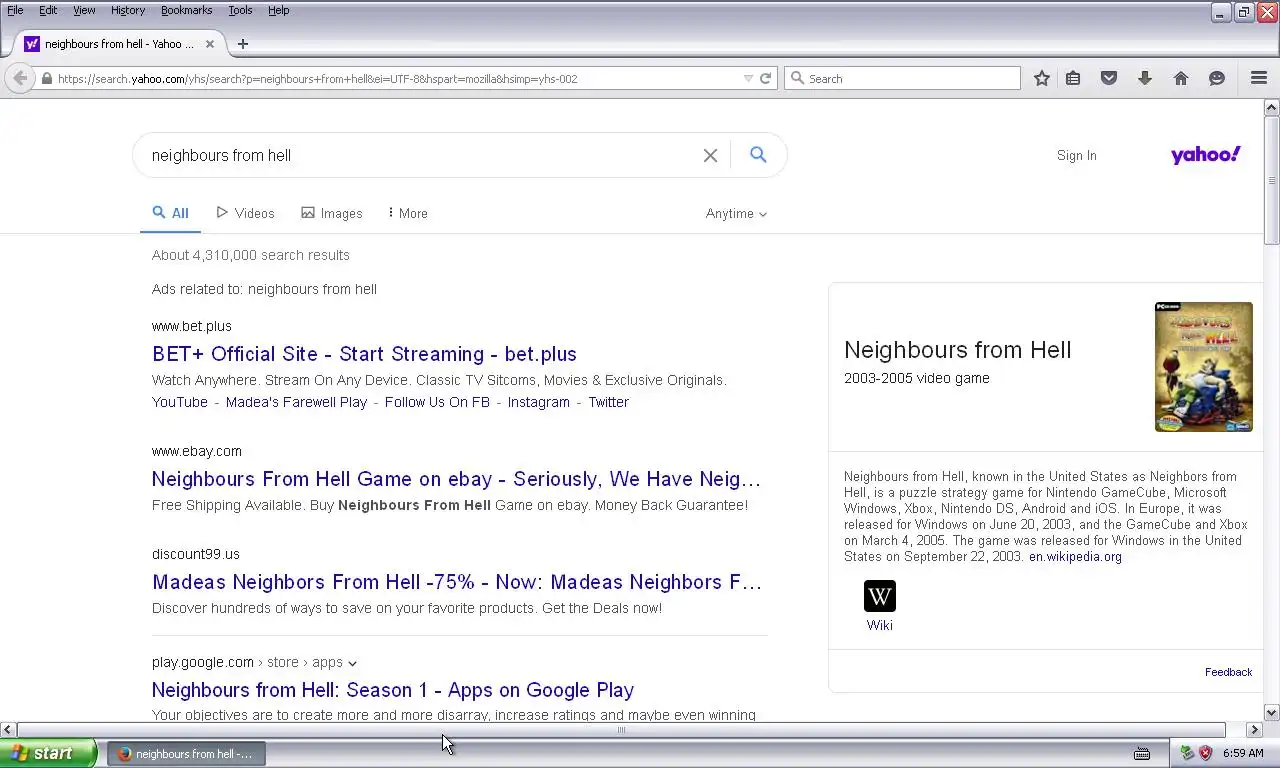
Task: Open the Help menu
Action: [279, 10]
